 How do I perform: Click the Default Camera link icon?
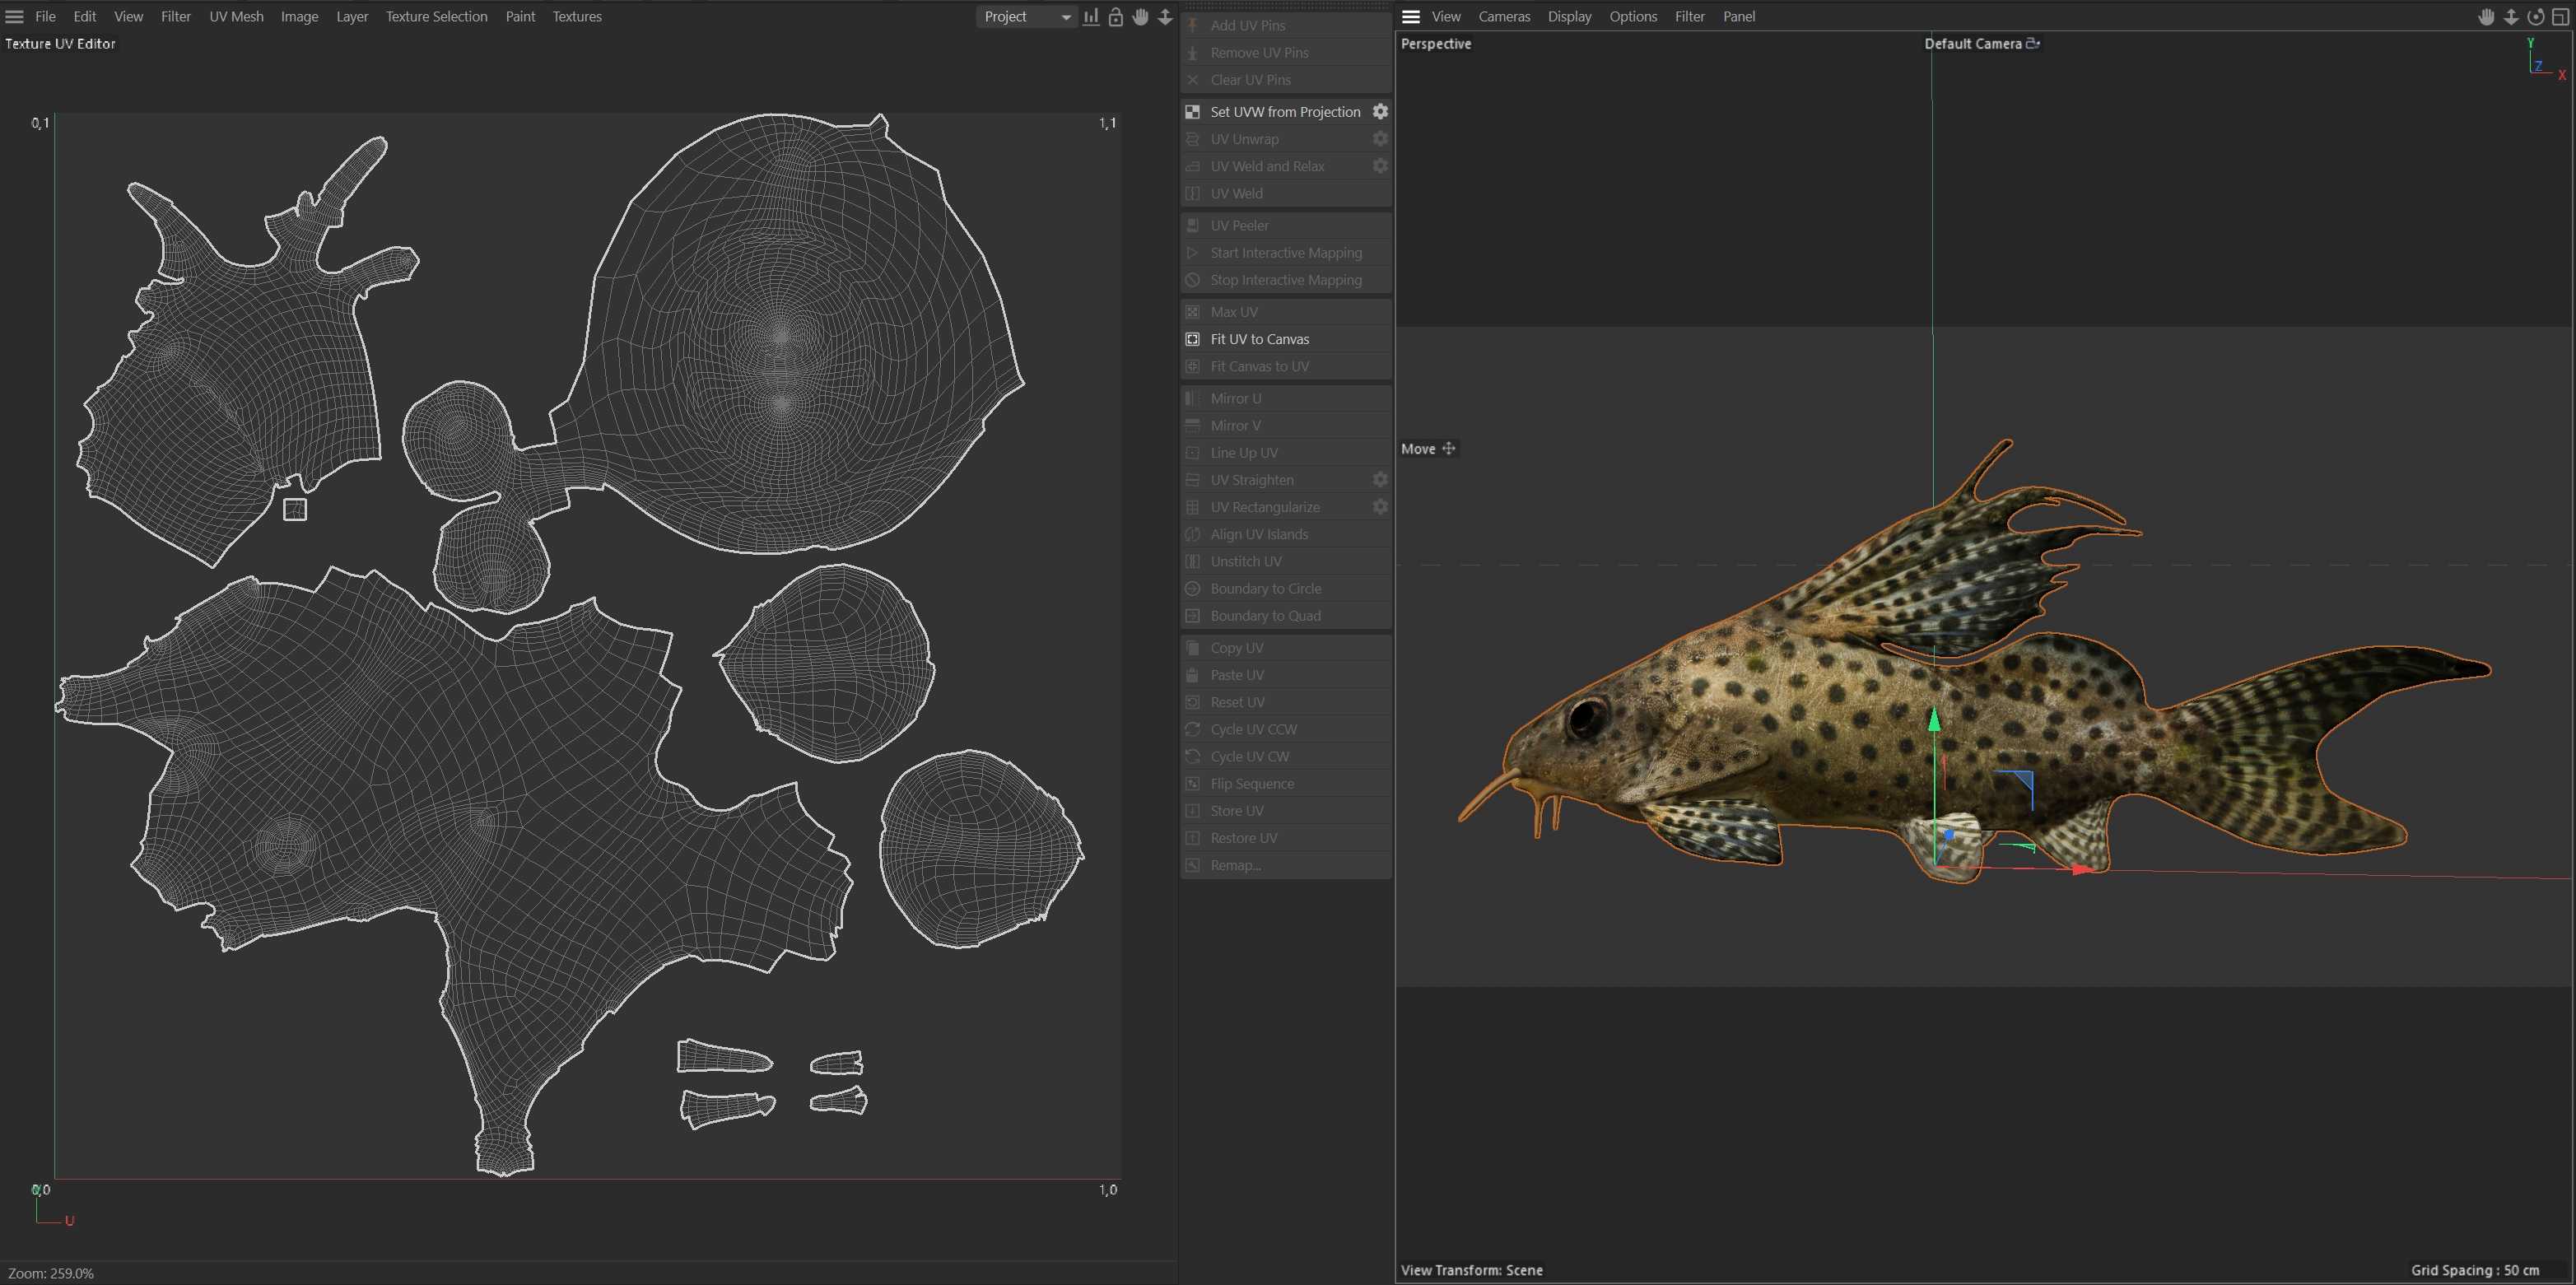pos(2033,43)
